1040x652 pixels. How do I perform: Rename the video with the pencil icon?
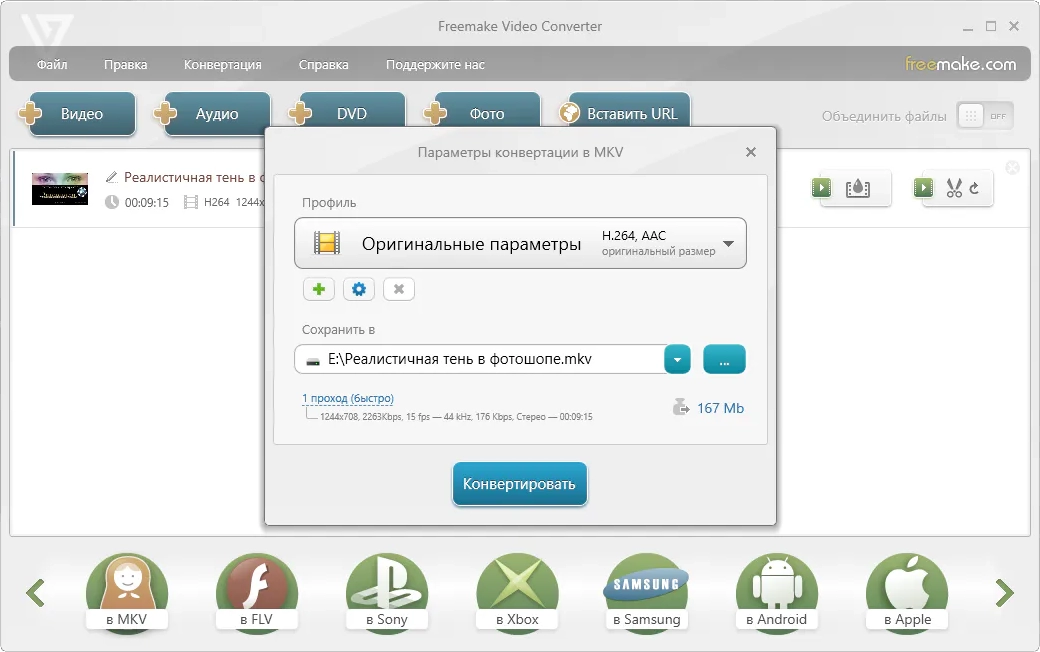pyautogui.click(x=111, y=177)
